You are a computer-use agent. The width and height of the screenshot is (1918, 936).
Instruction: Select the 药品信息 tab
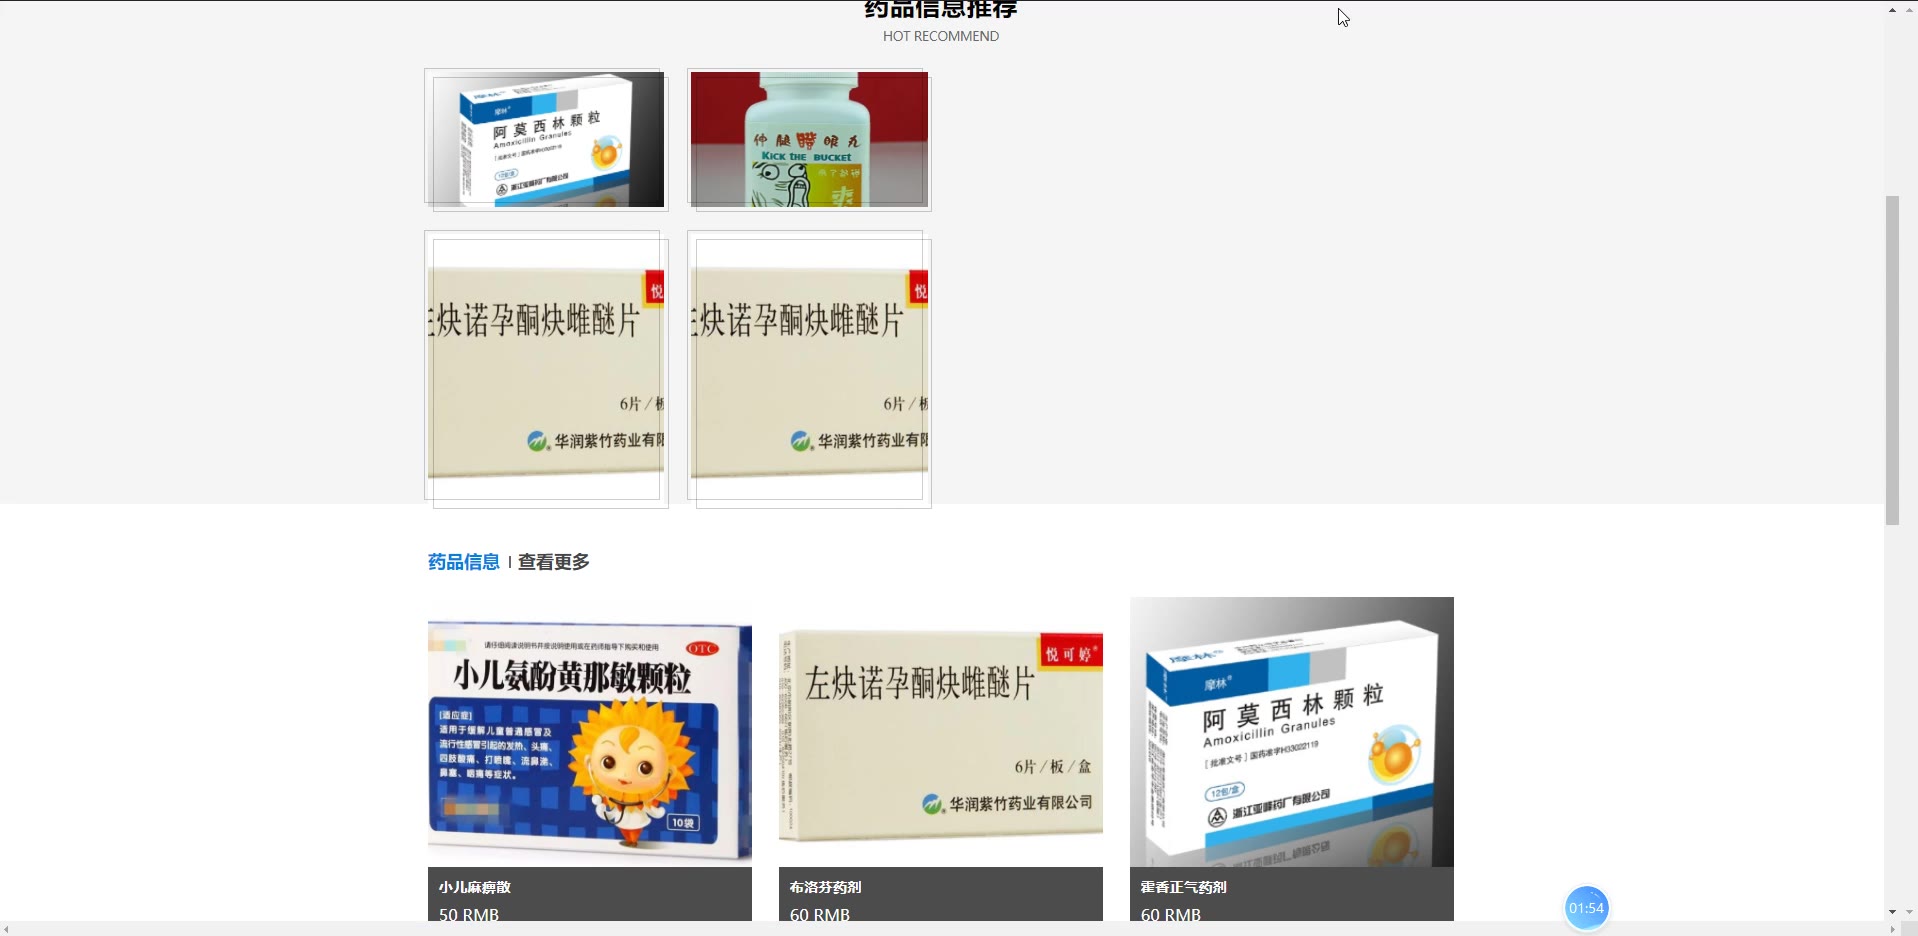464,562
